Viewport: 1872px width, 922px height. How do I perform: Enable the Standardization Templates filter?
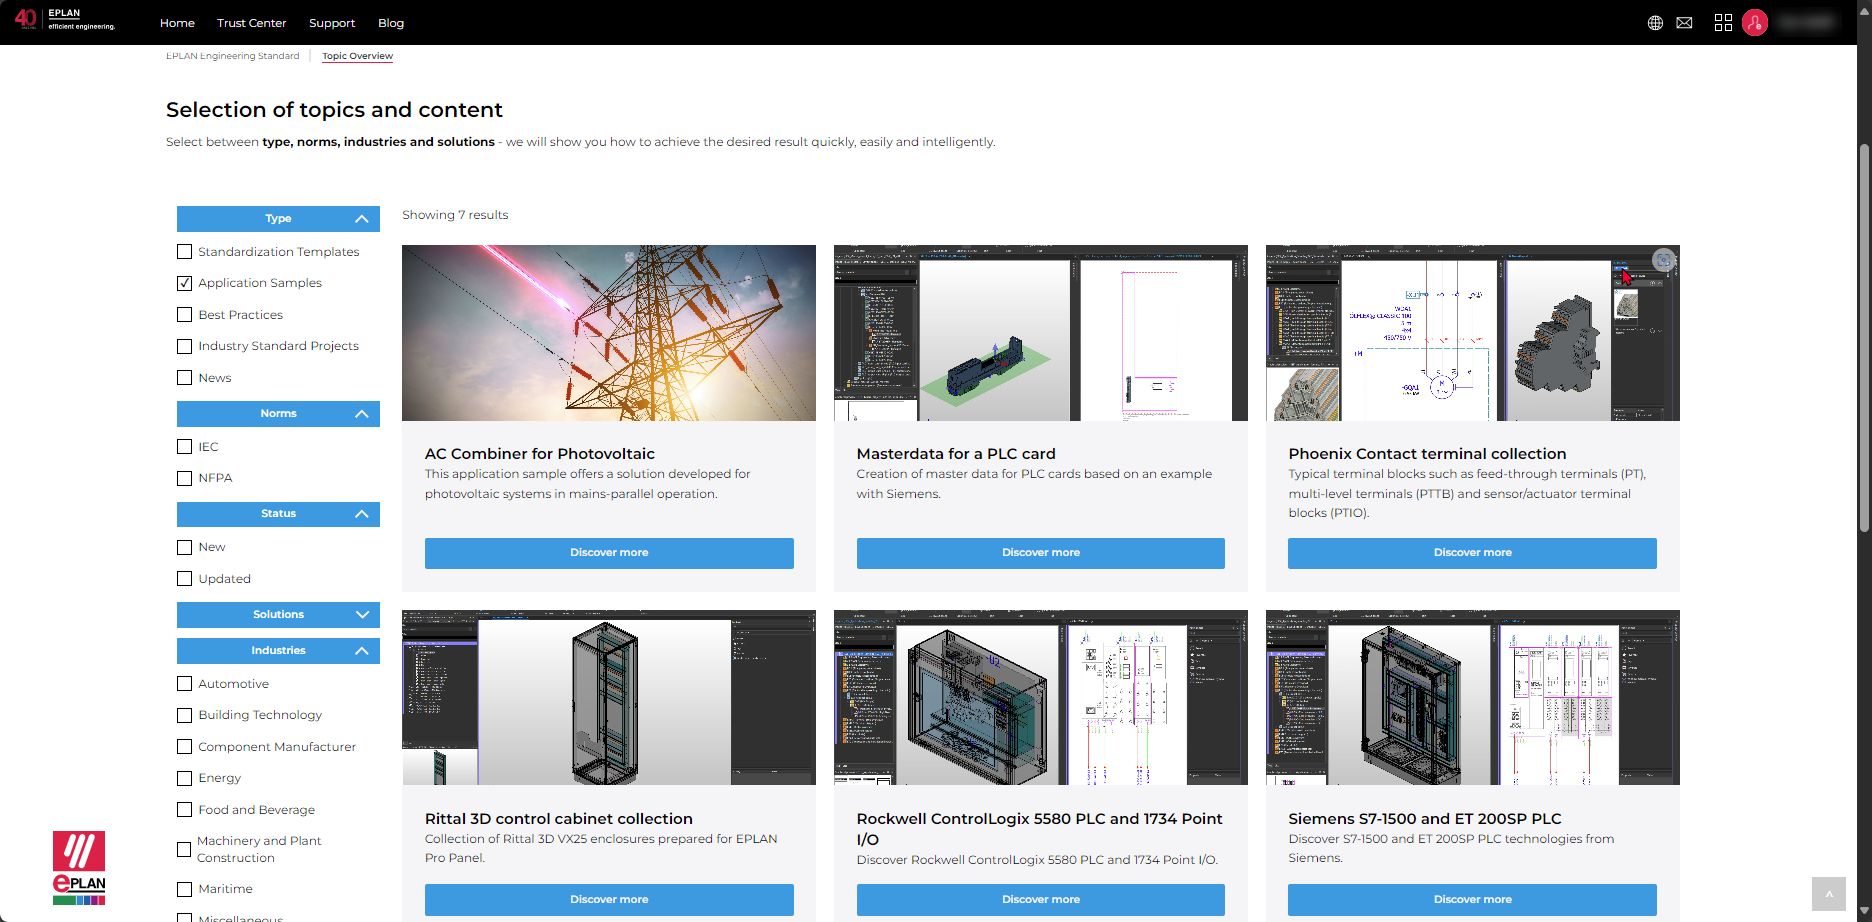click(x=184, y=252)
